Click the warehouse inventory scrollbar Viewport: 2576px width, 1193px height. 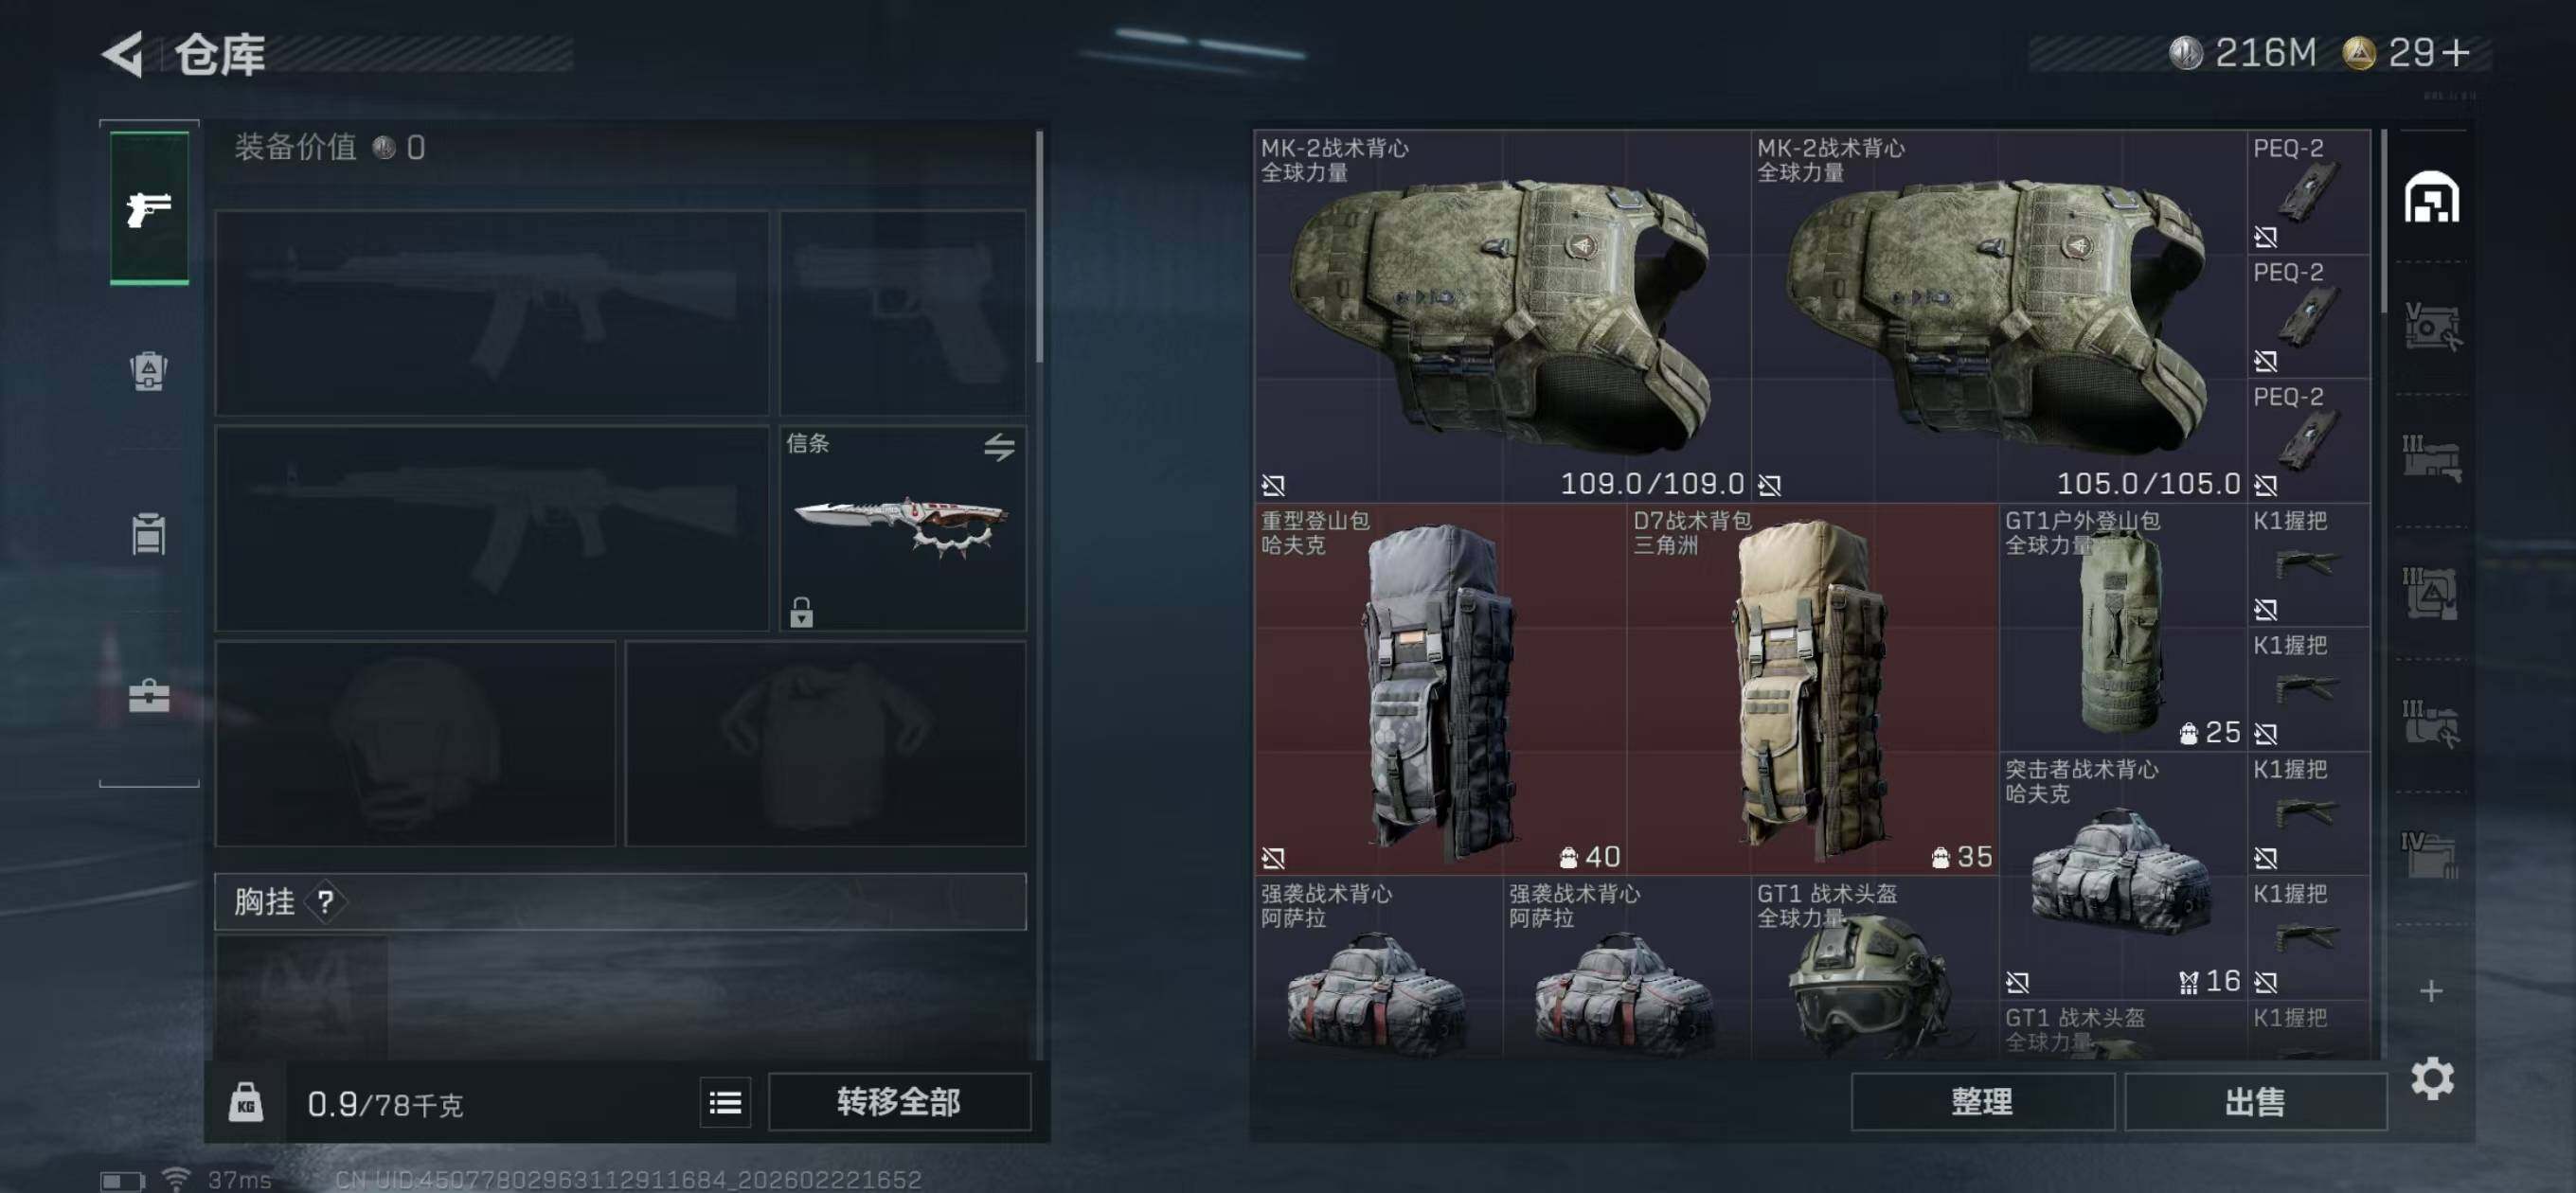click(2385, 218)
